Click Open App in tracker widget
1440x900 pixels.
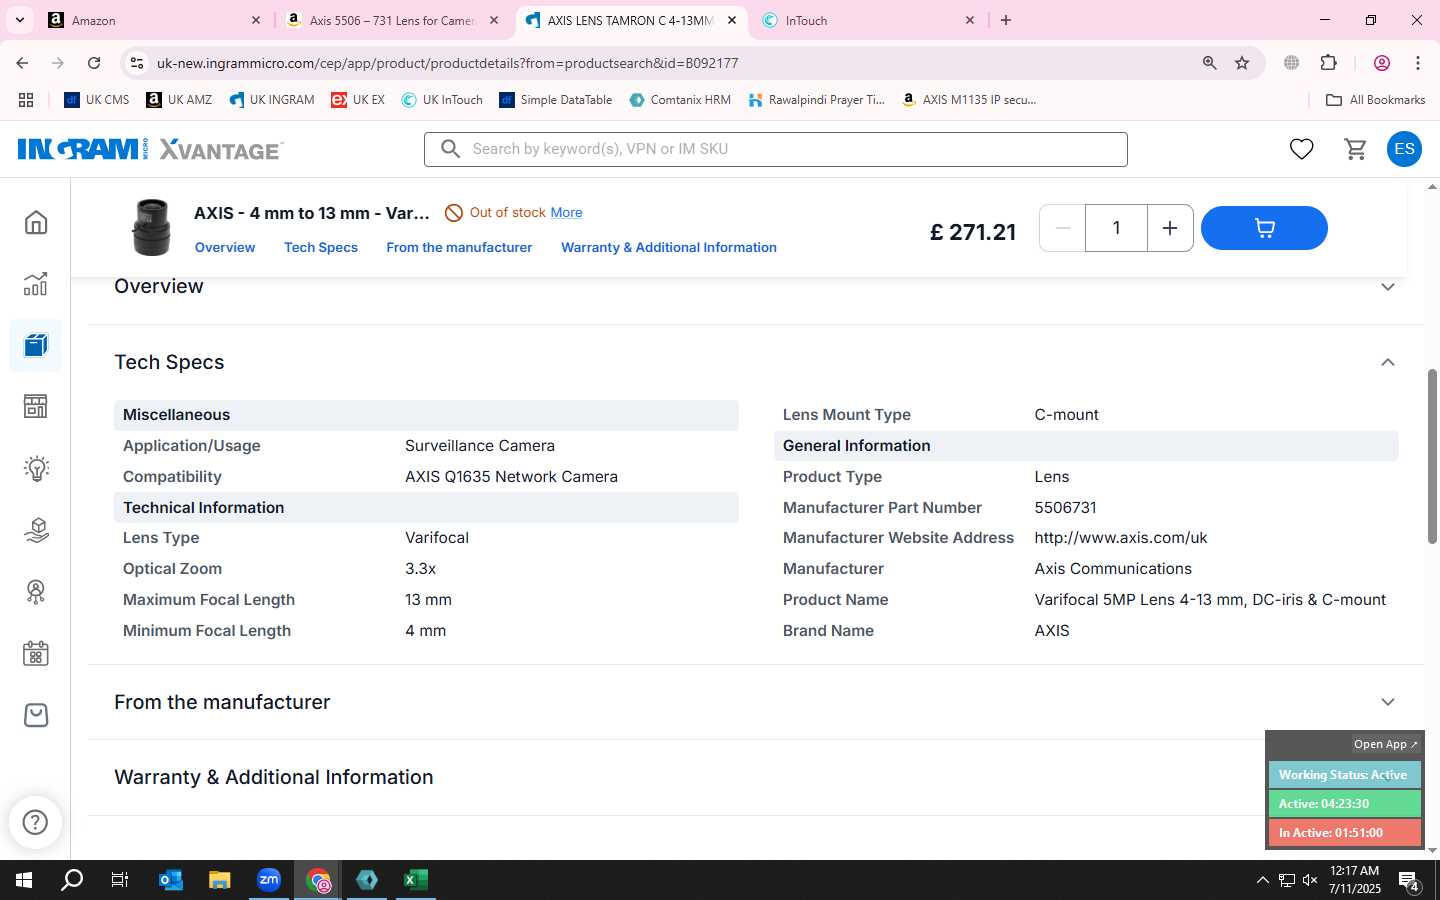pos(1385,744)
